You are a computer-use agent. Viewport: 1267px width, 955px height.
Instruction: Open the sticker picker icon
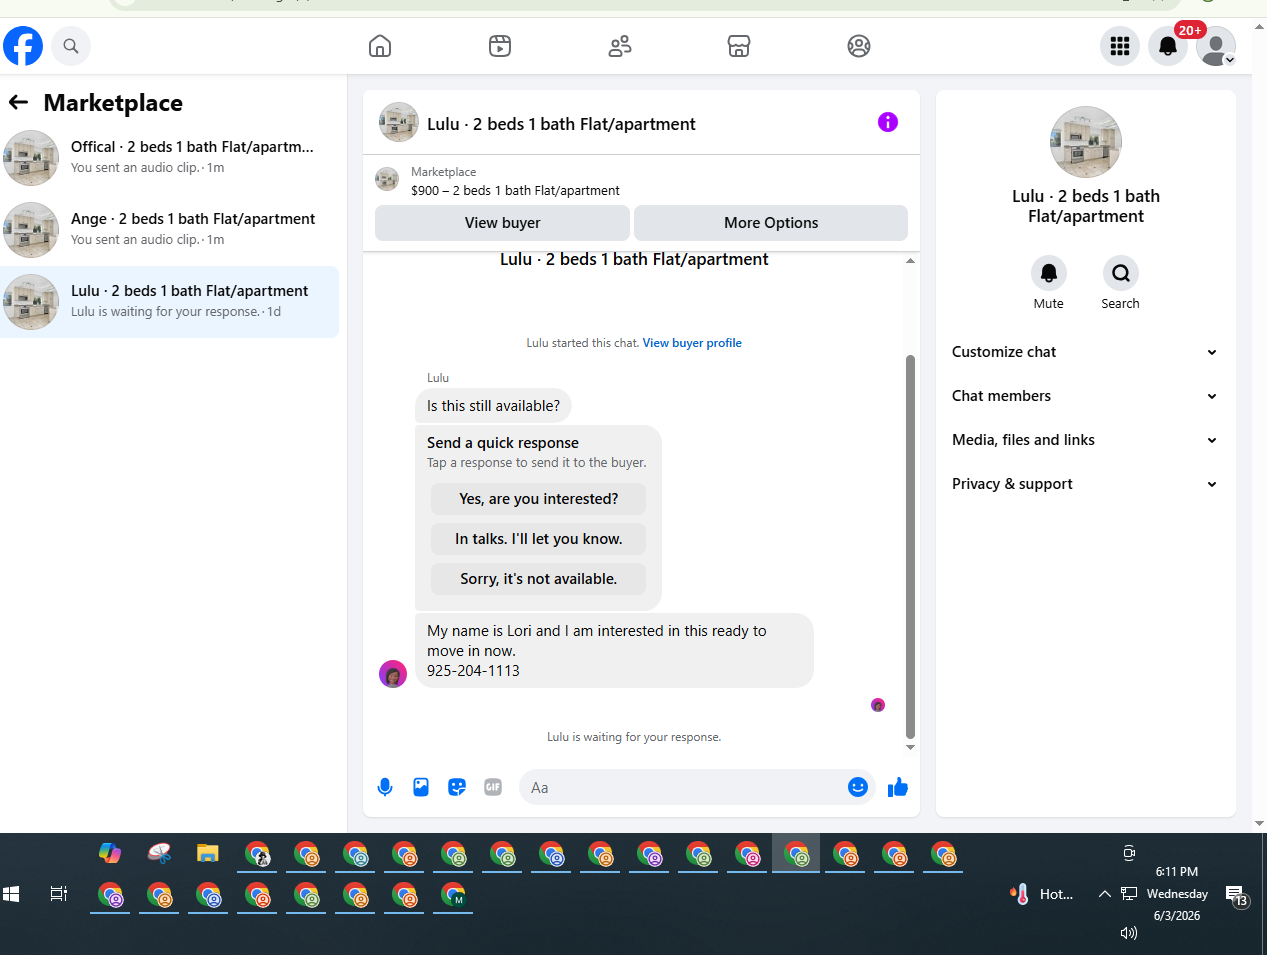[x=457, y=787]
